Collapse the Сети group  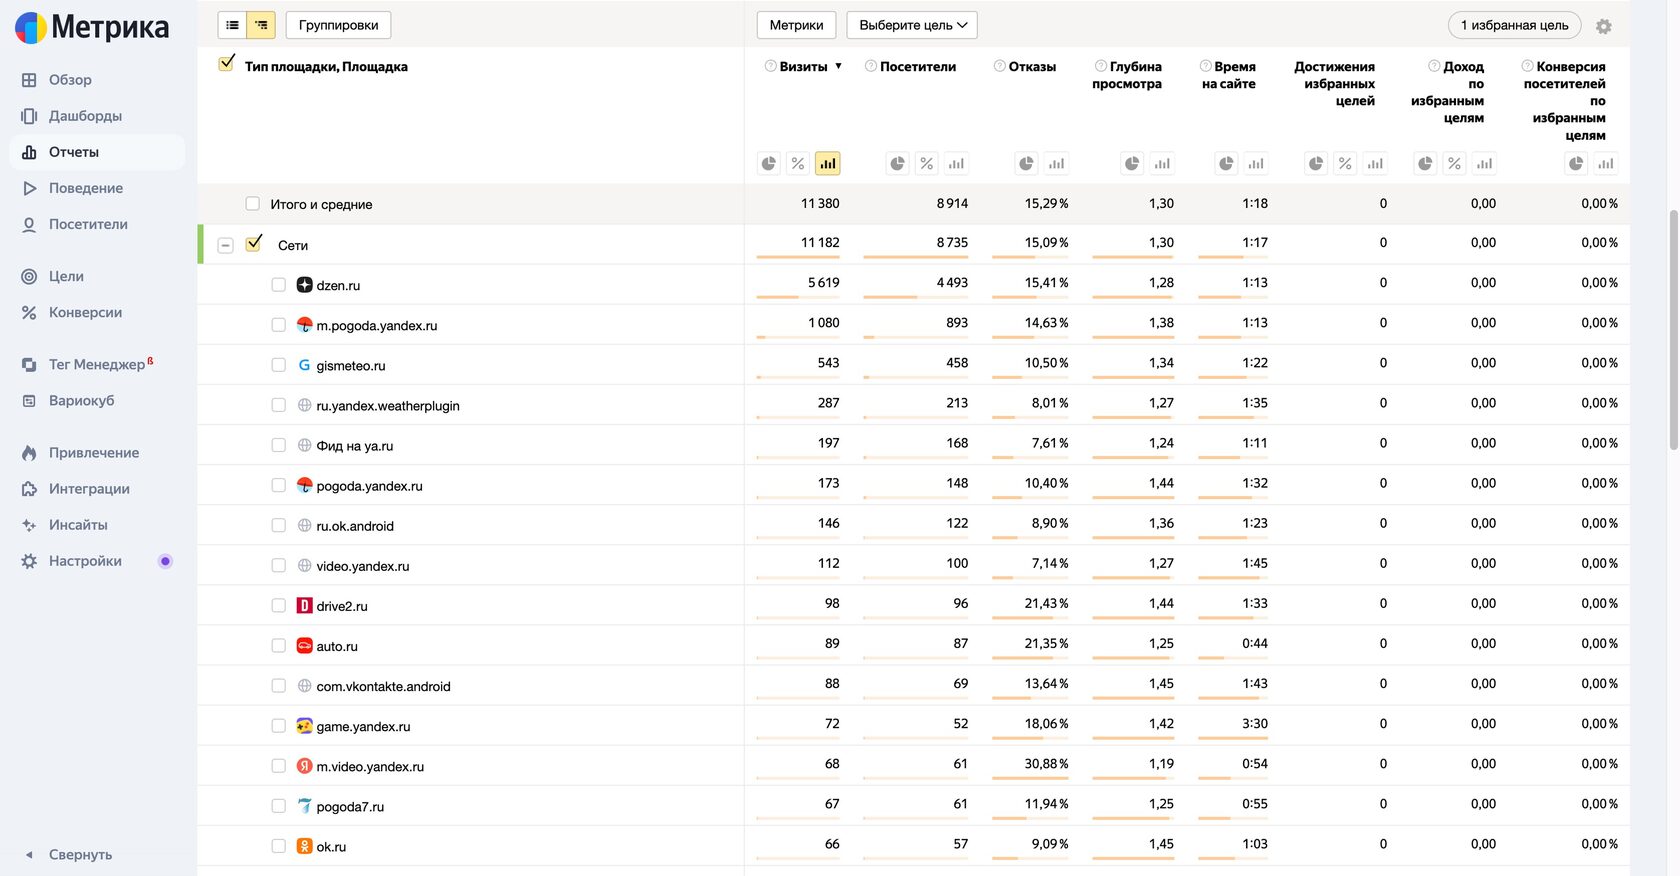click(x=226, y=245)
